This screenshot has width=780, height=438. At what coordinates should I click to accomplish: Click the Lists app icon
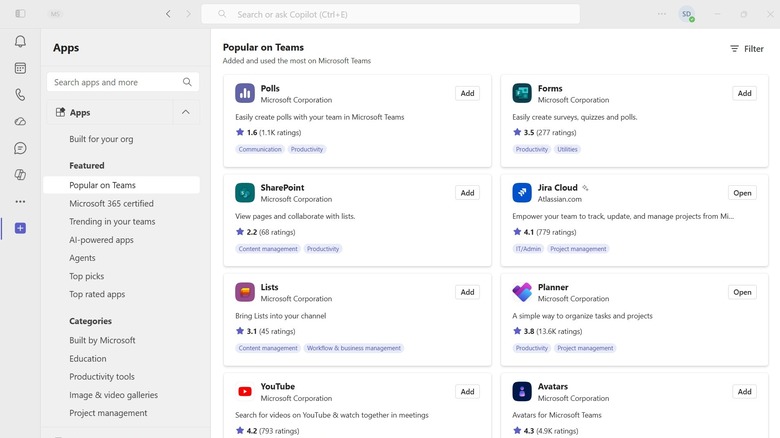pos(245,292)
